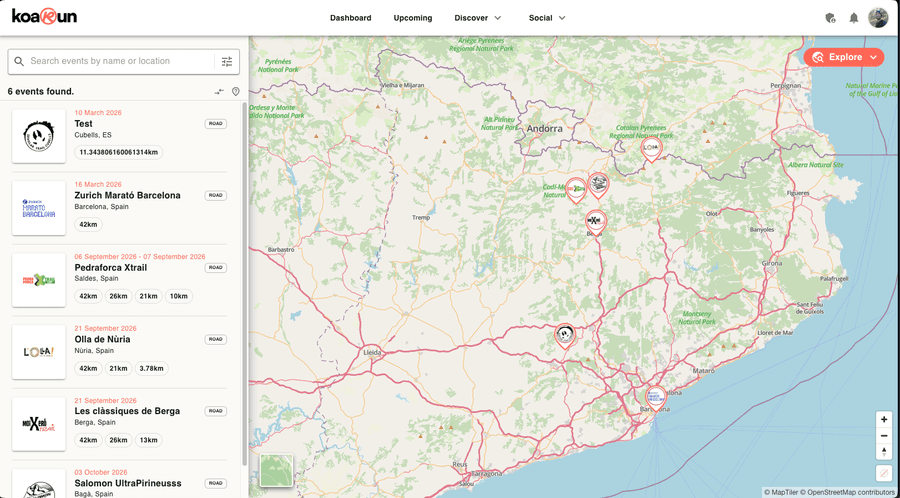Click the notifications bell icon
900x498 pixels.
[x=853, y=18]
